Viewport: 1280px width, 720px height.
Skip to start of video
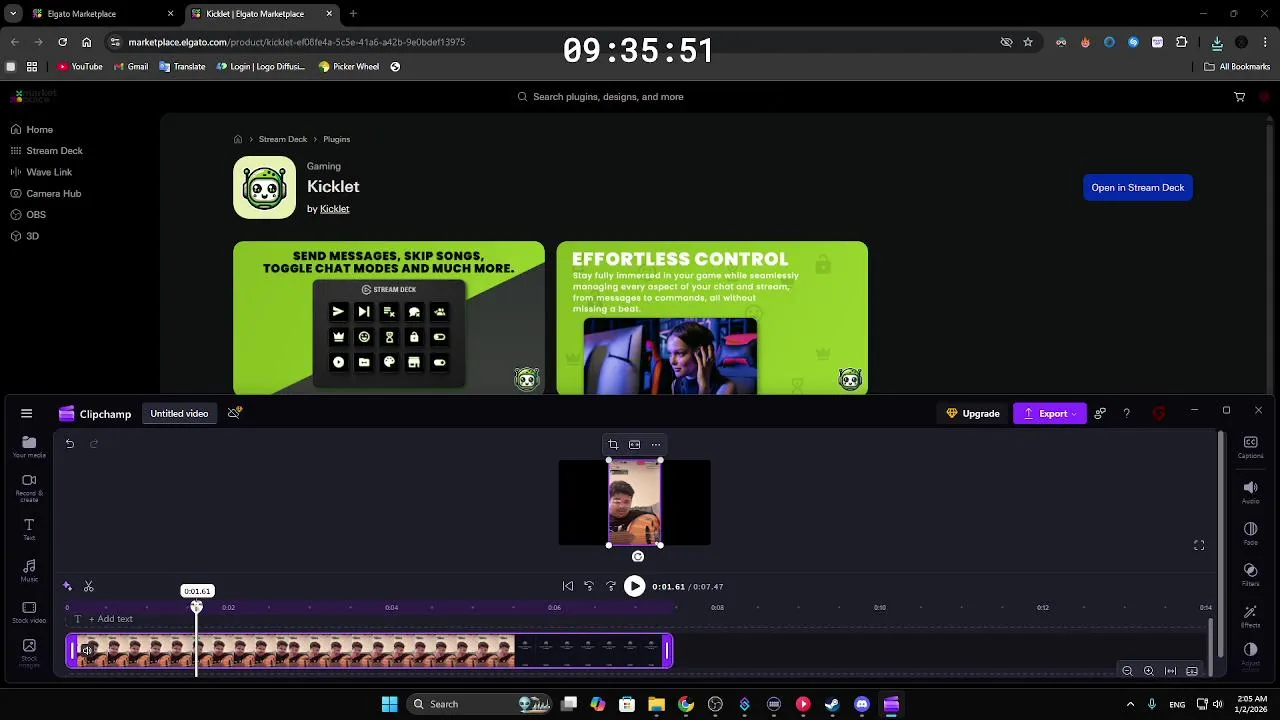click(x=568, y=587)
